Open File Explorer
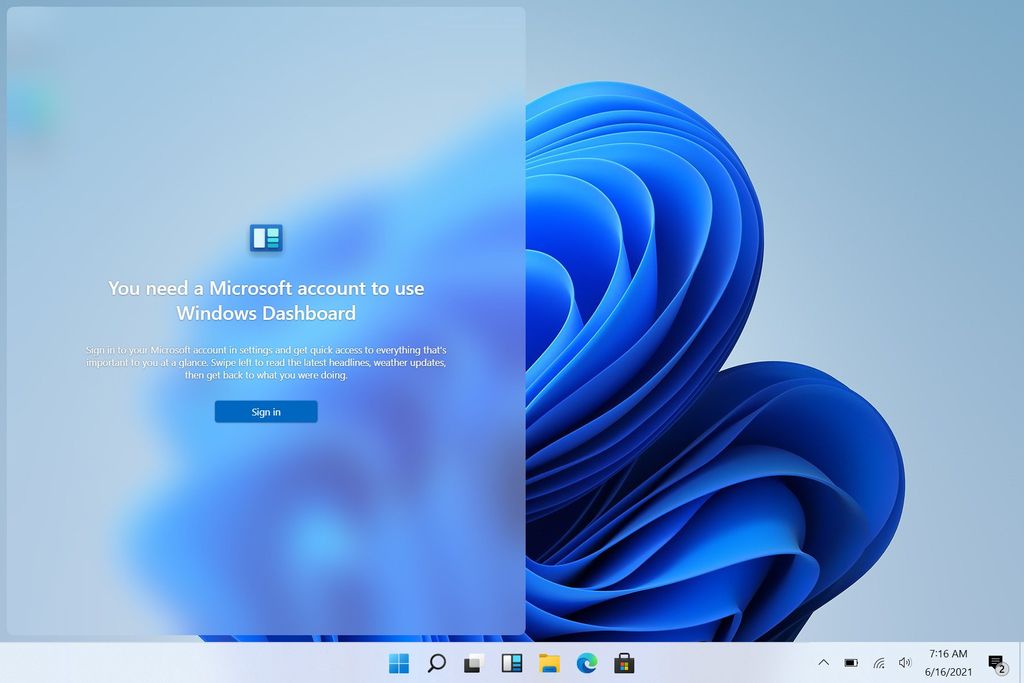 [549, 662]
